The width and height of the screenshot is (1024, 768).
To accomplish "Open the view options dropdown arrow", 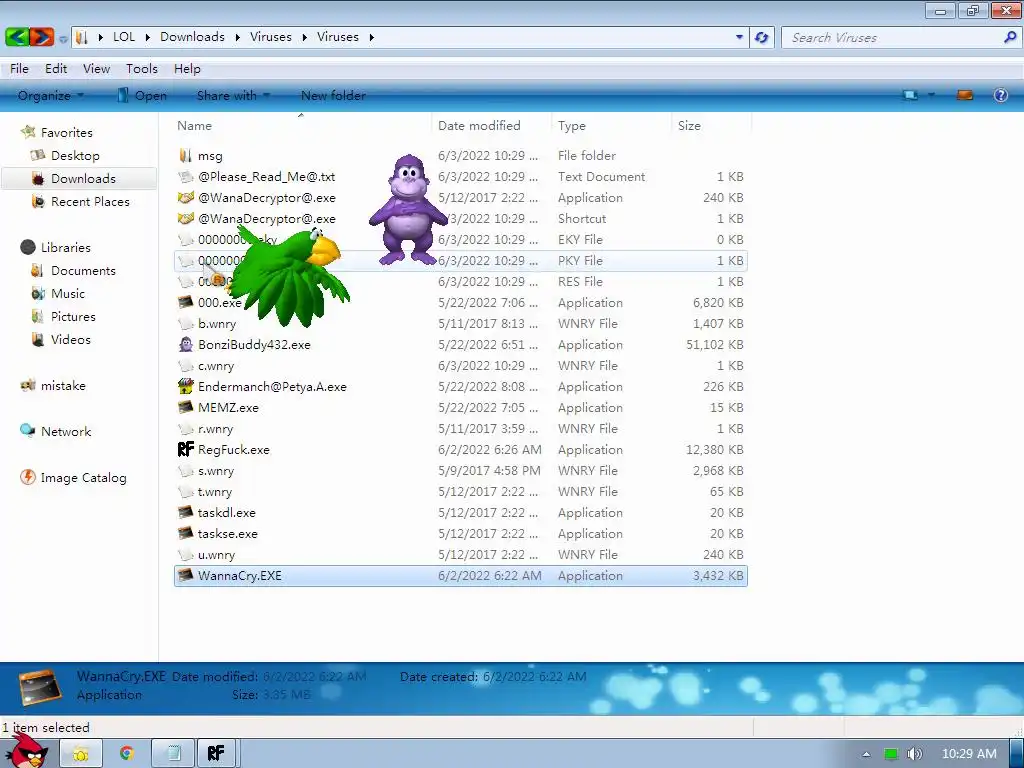I will point(931,95).
